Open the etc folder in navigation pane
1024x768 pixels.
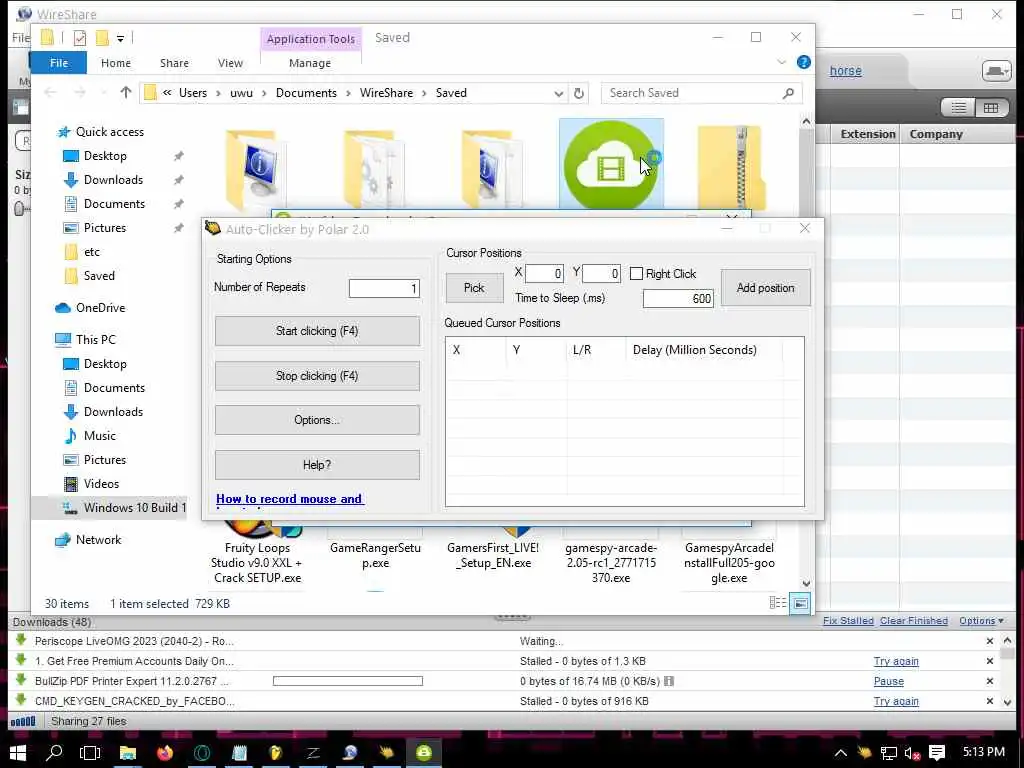91,252
